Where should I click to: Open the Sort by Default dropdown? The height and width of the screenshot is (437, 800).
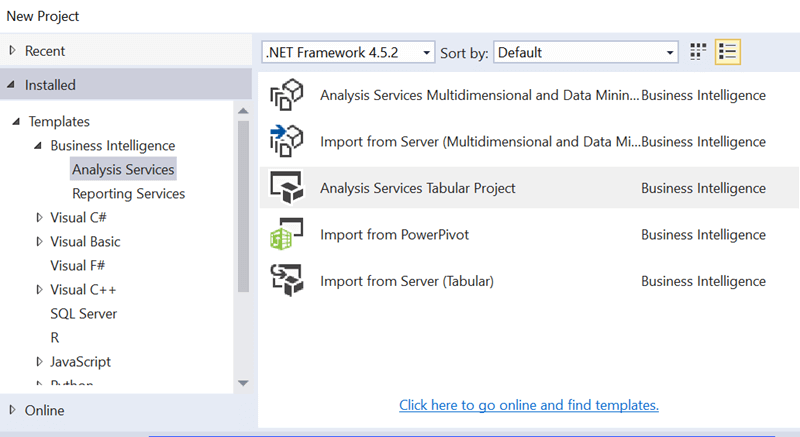tap(586, 52)
